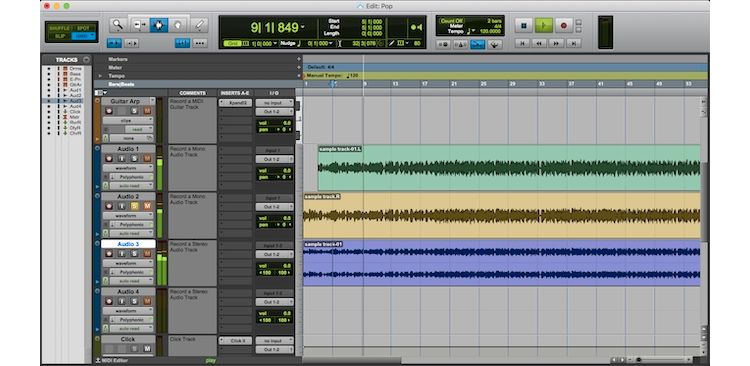This screenshot has width=750, height=366.
Task: Click the Record transport button
Action: pyautogui.click(x=563, y=25)
